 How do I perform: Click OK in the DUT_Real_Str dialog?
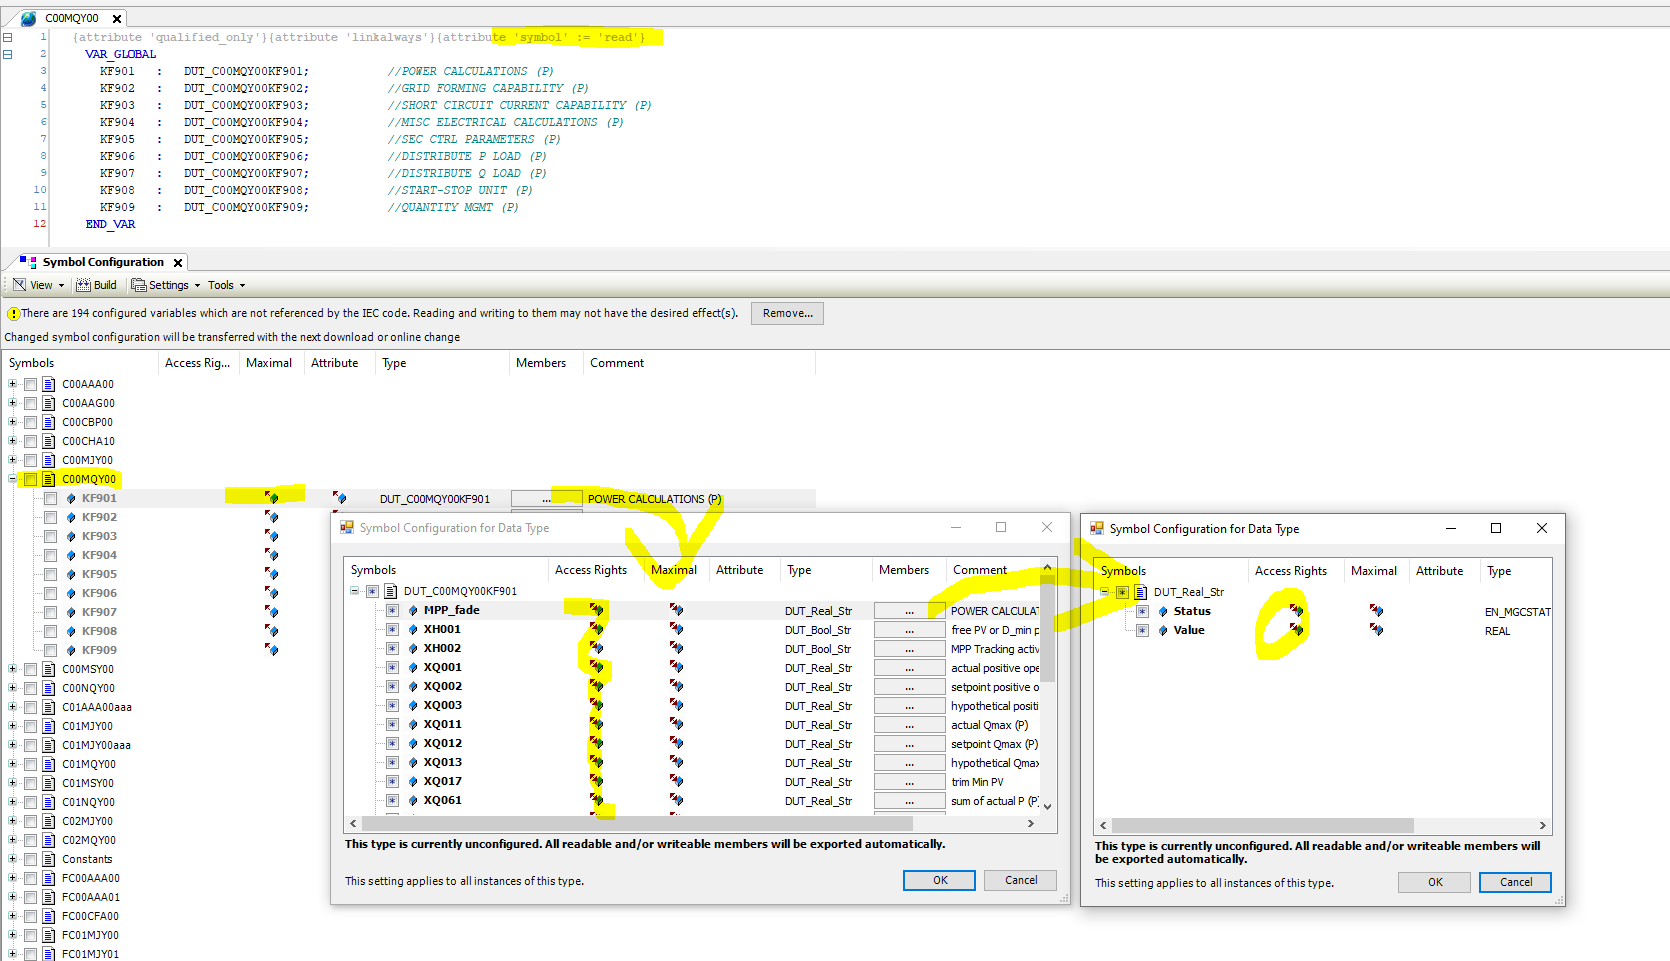[x=1435, y=882]
